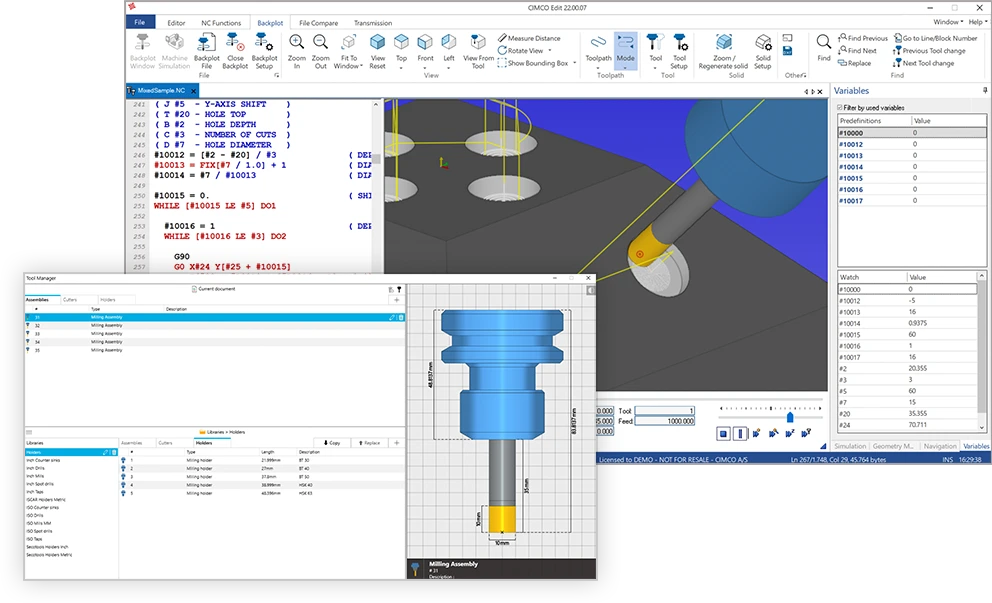Select variable #10014 in Predefinitions list

coord(911,167)
